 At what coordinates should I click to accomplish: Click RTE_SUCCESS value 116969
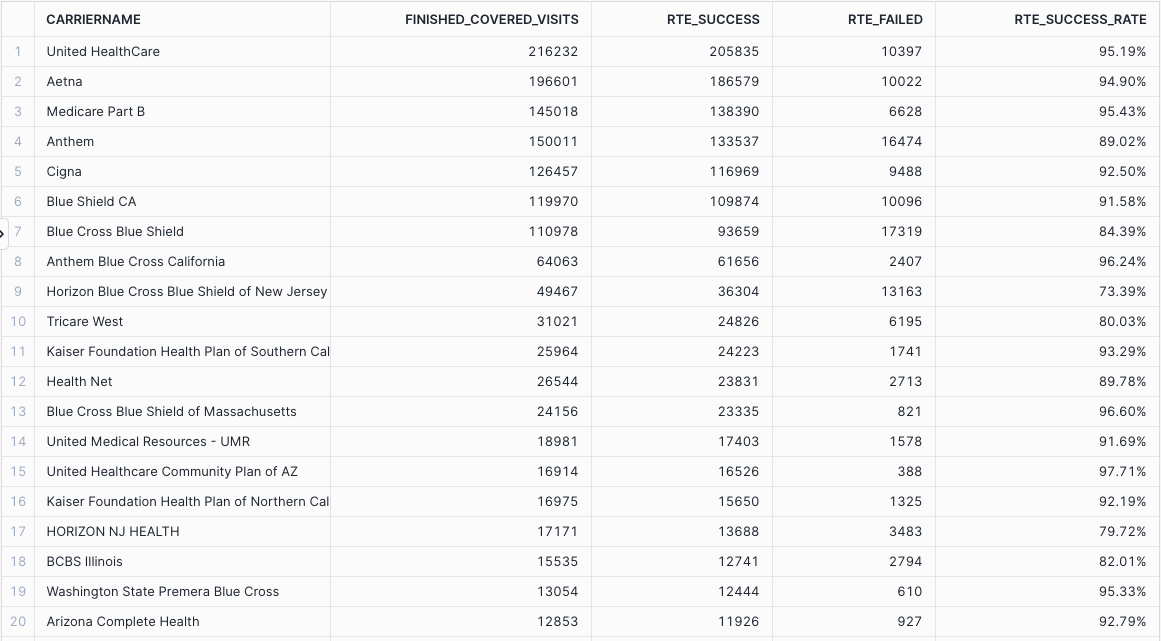(735, 172)
